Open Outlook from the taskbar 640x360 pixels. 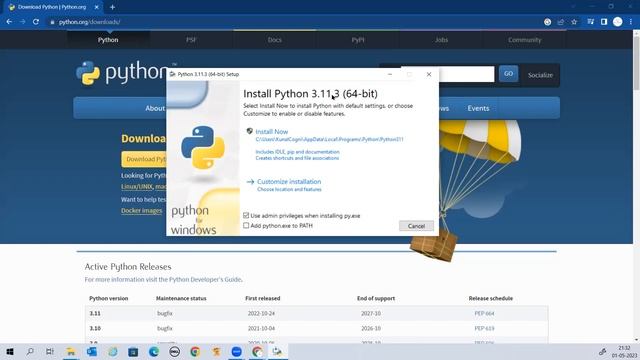[92, 351]
